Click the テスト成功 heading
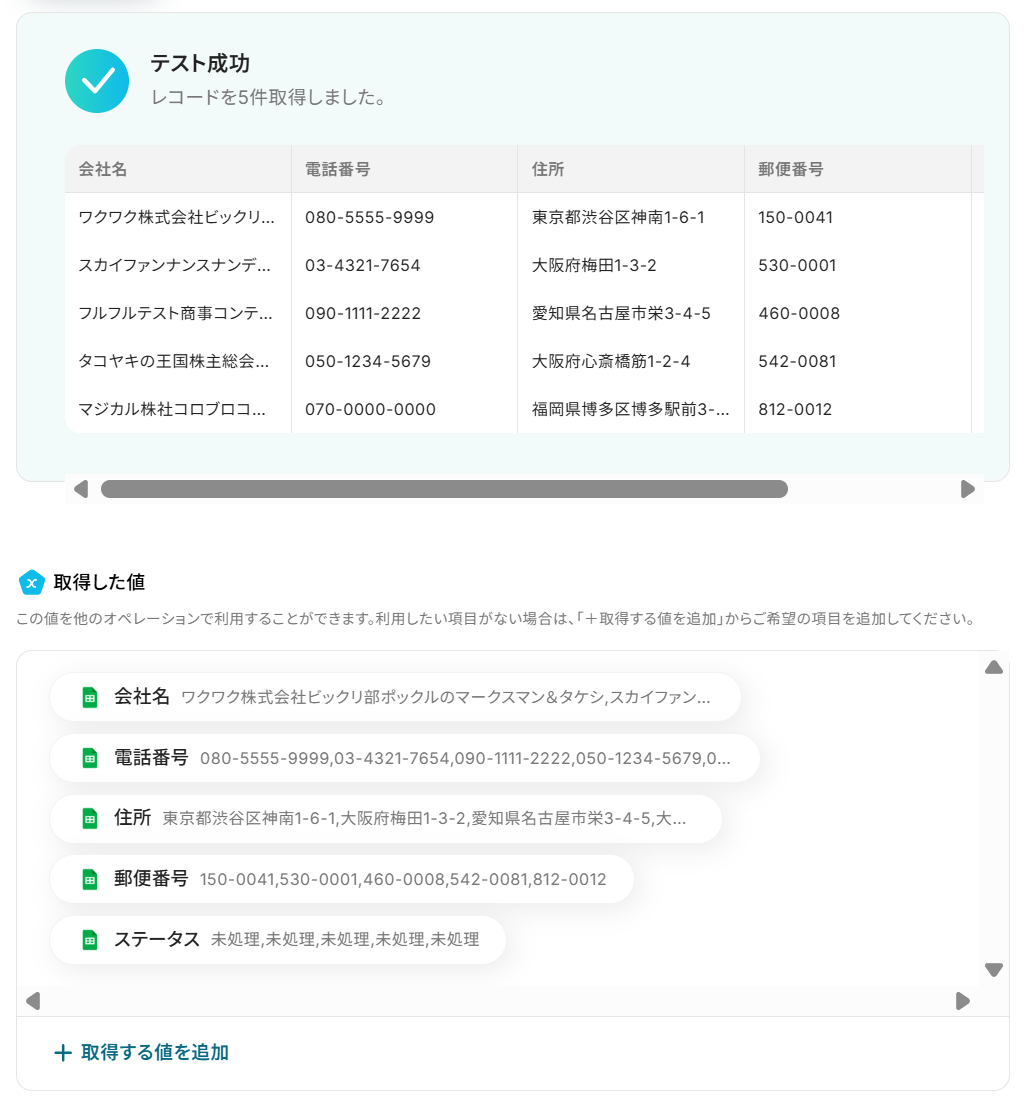The height and width of the screenshot is (1112, 1024). (200, 64)
